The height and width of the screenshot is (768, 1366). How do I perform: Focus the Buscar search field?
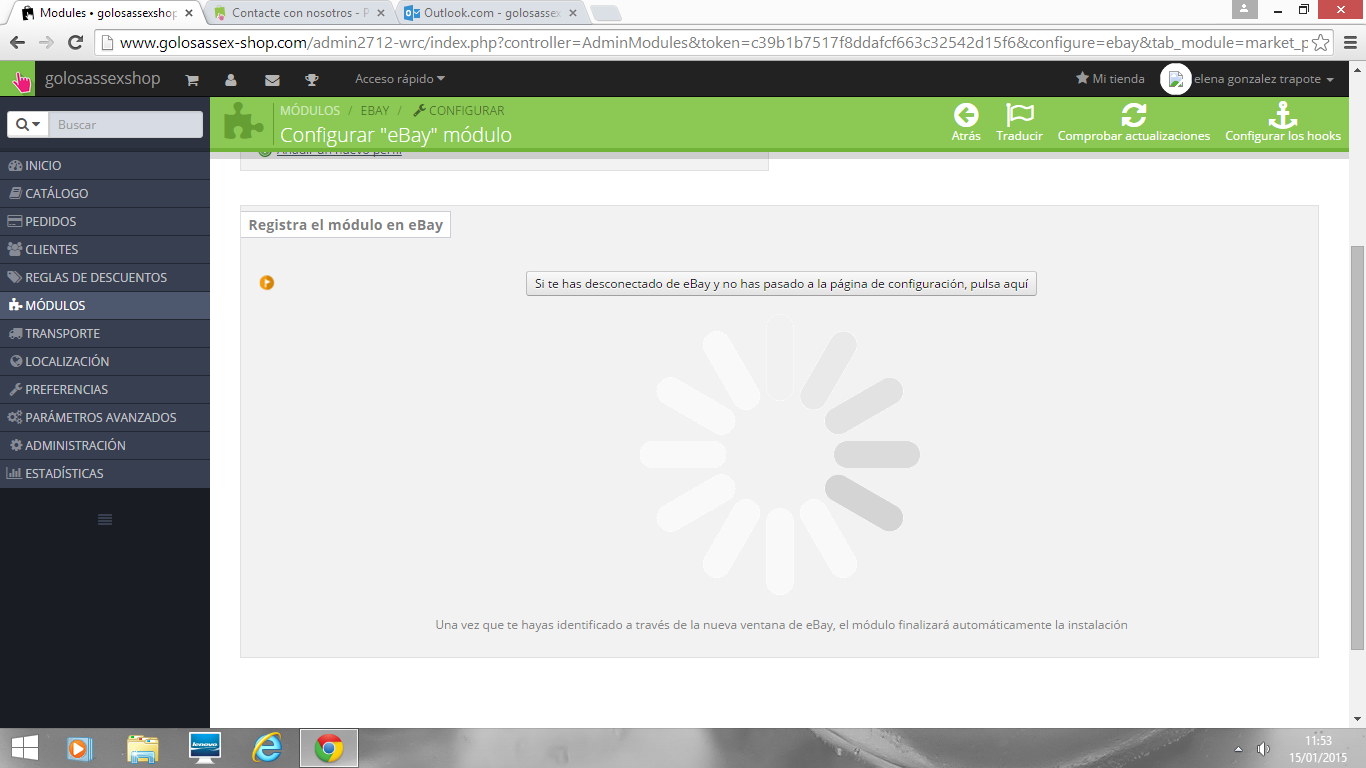(x=125, y=124)
